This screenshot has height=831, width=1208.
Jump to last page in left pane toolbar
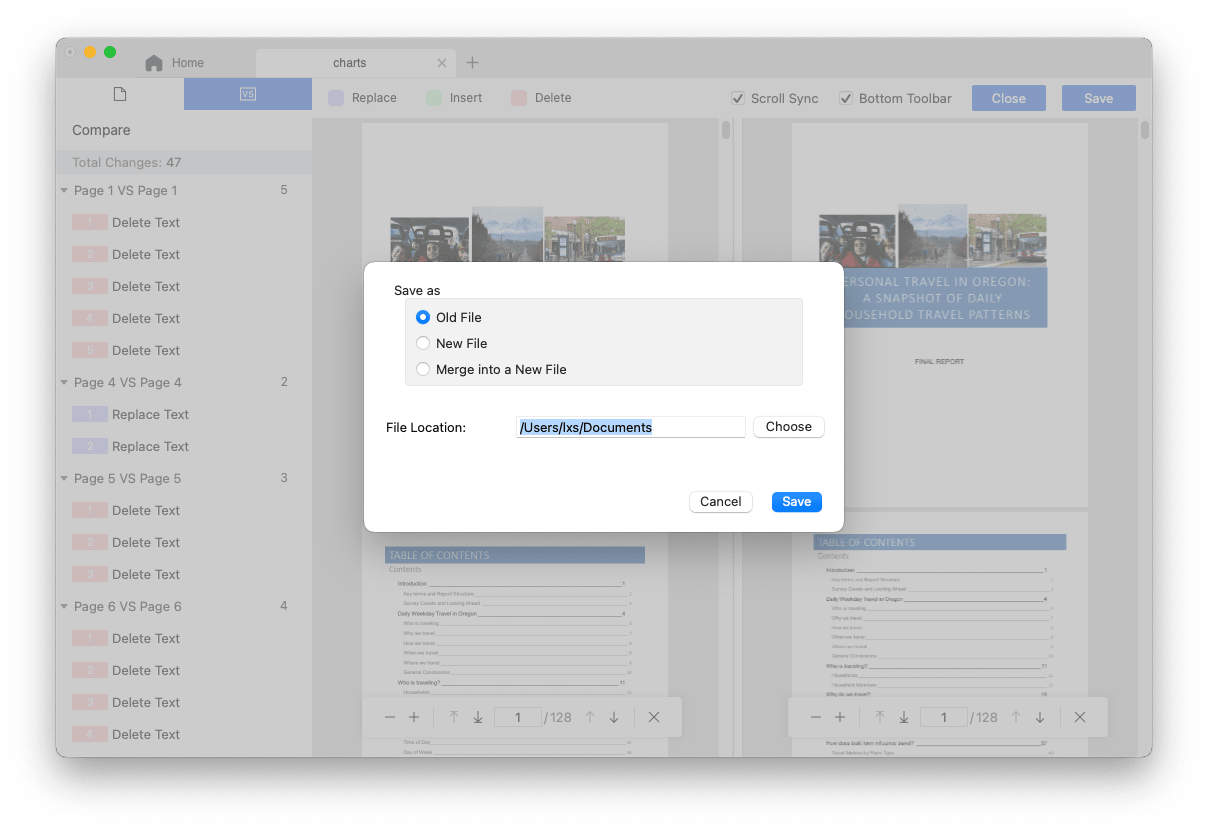point(478,717)
